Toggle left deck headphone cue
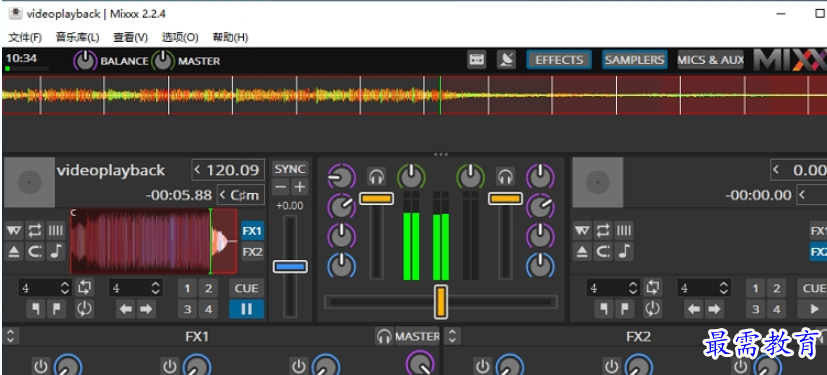Viewport: 827px width, 375px height. 377,176
